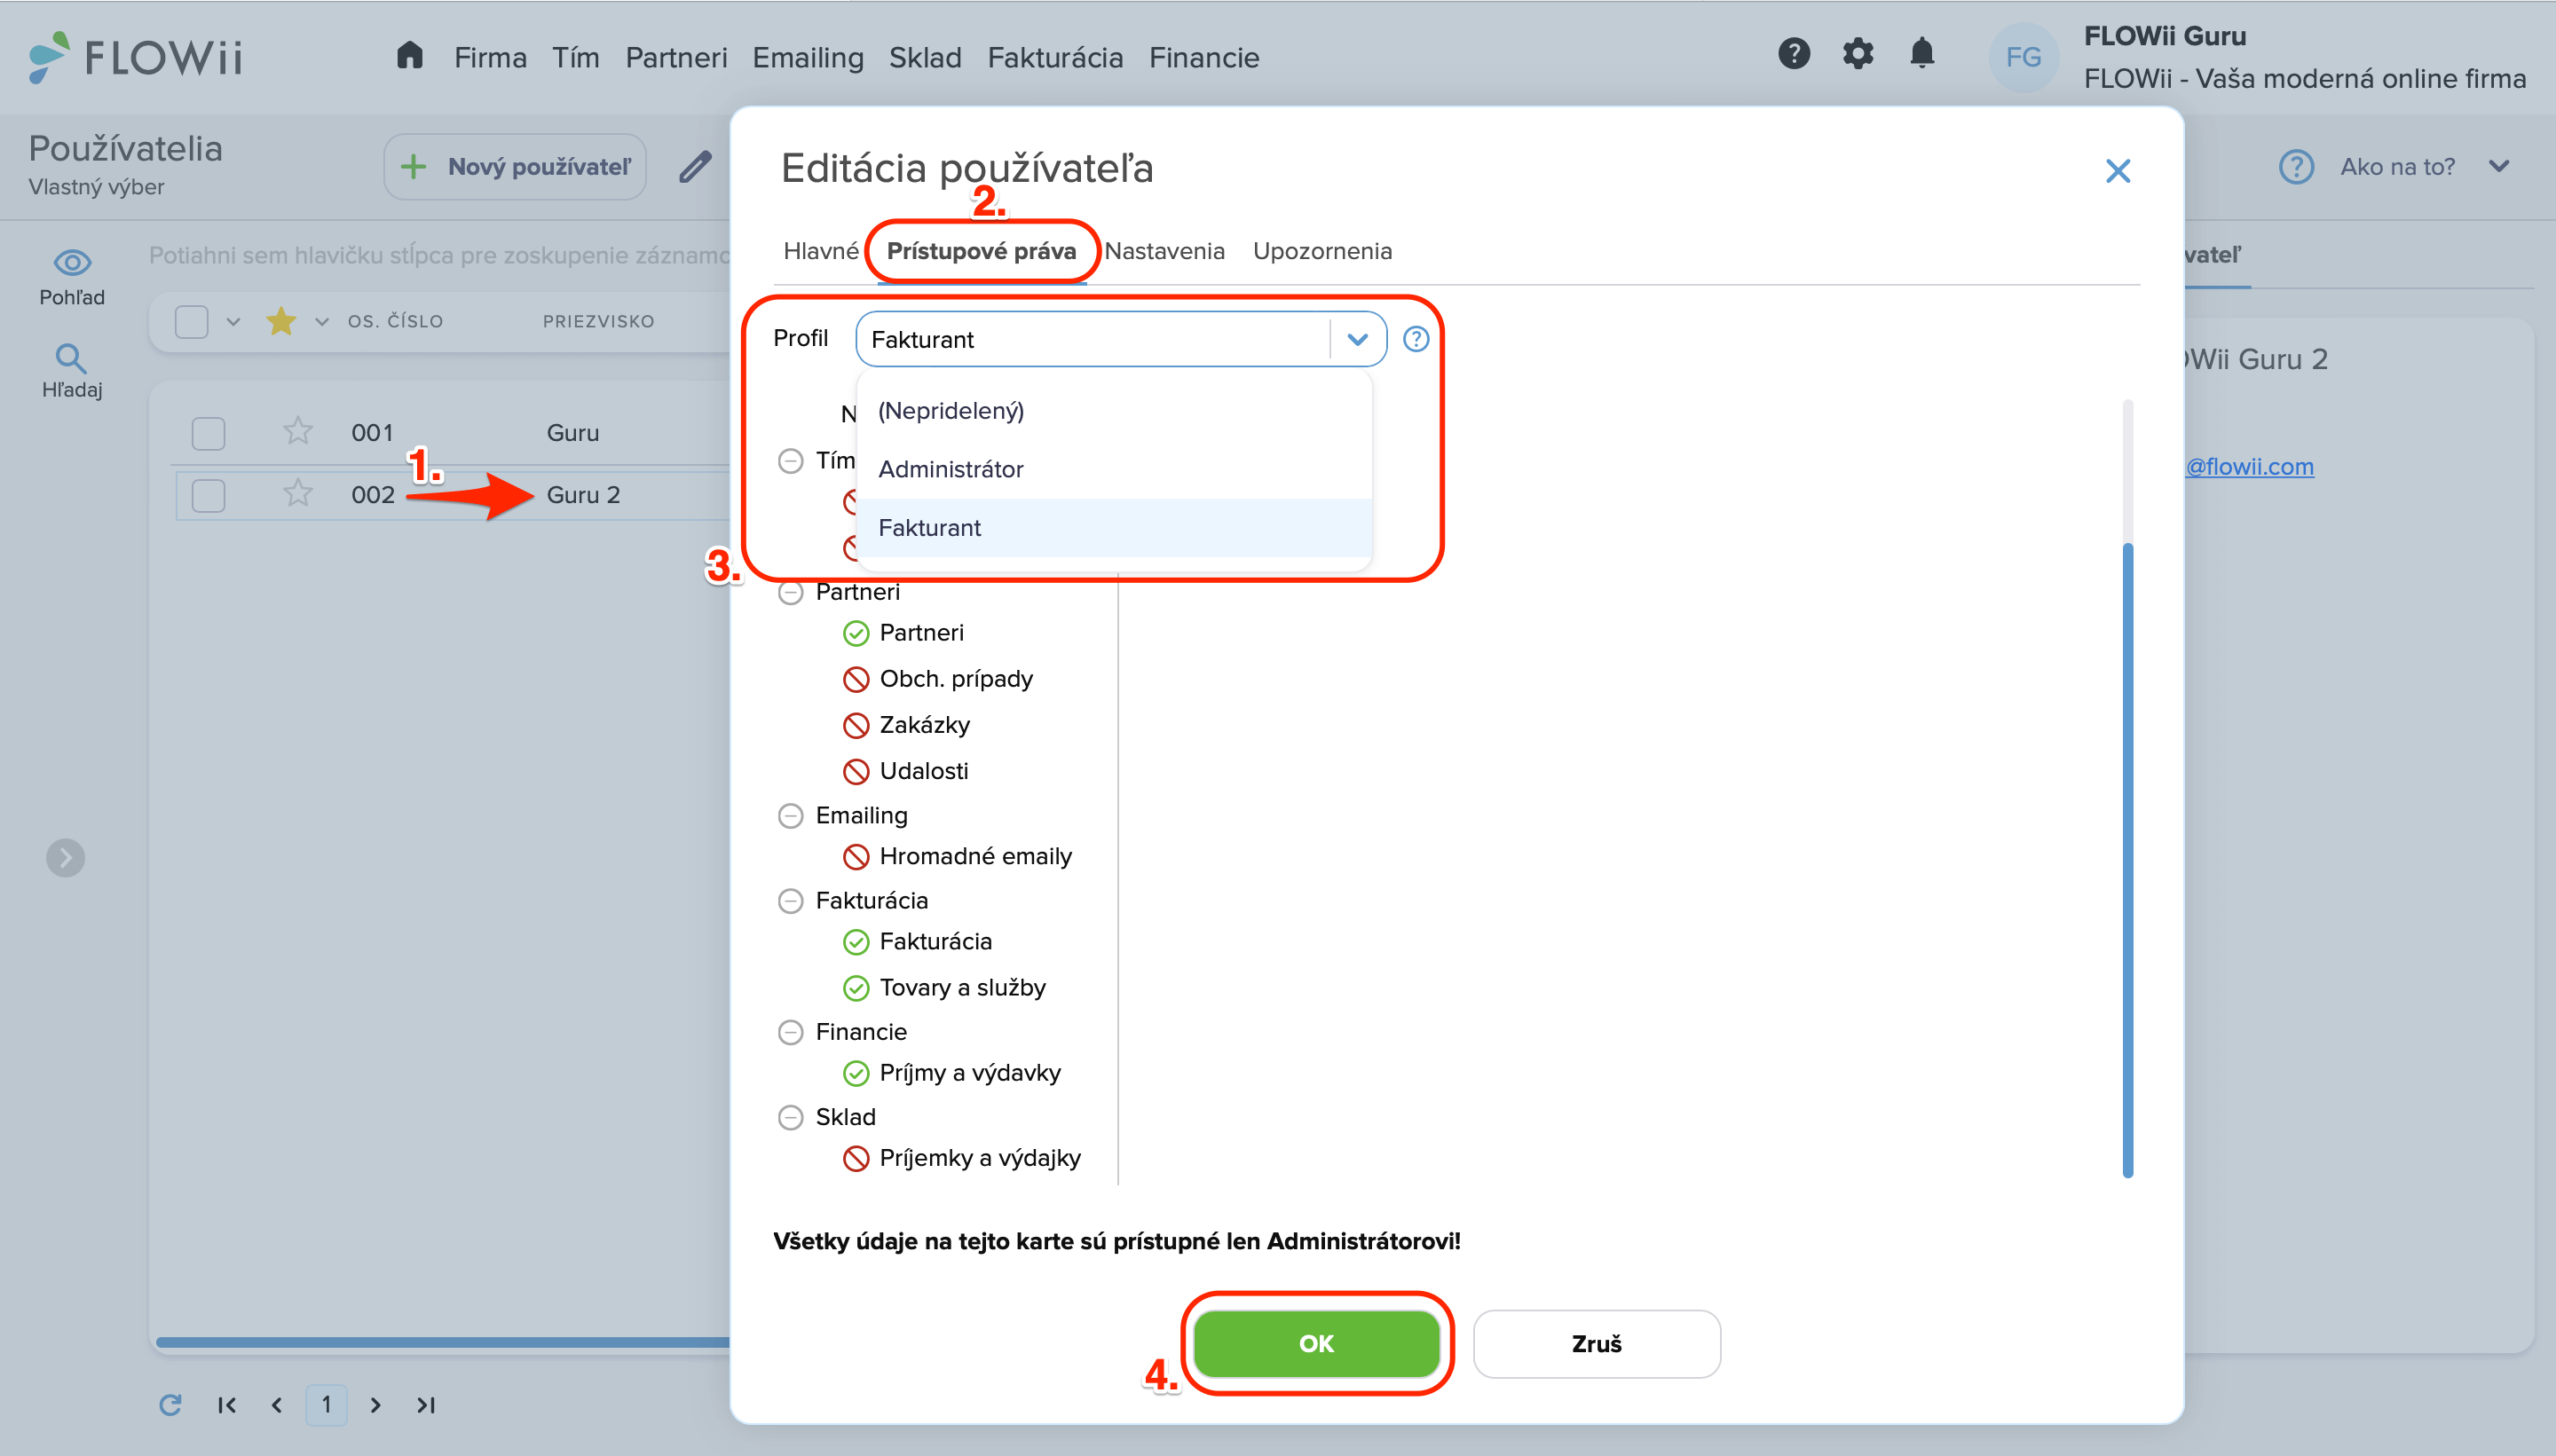Collapse the Partneri tree section

point(790,592)
